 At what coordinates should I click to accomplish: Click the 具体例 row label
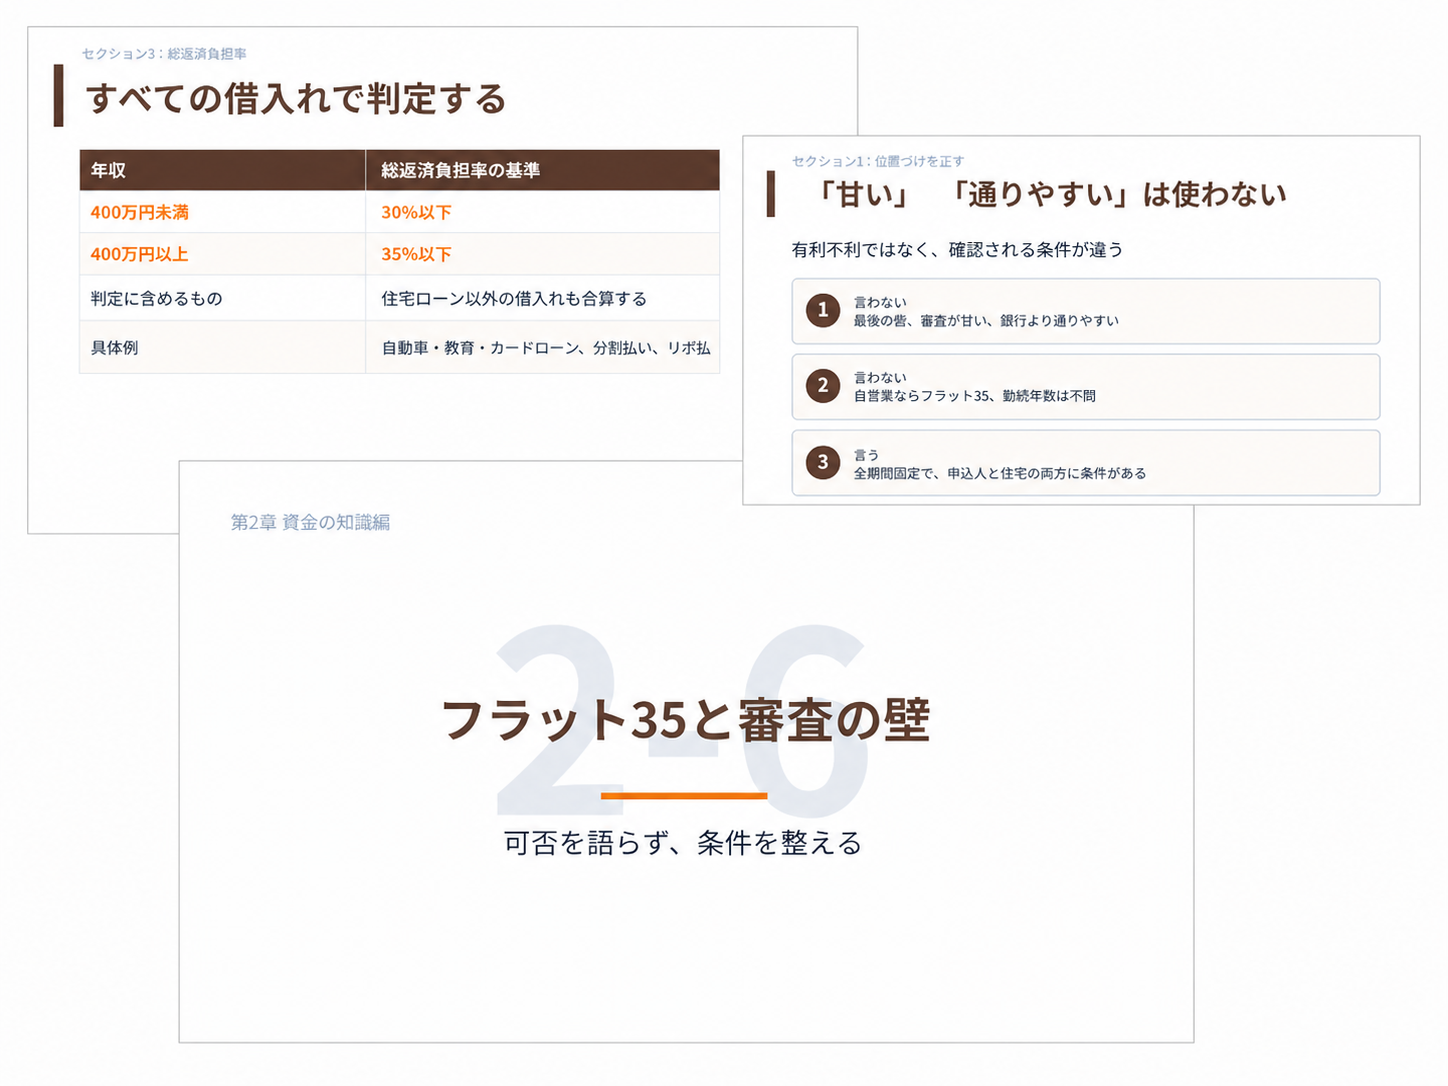223,347
